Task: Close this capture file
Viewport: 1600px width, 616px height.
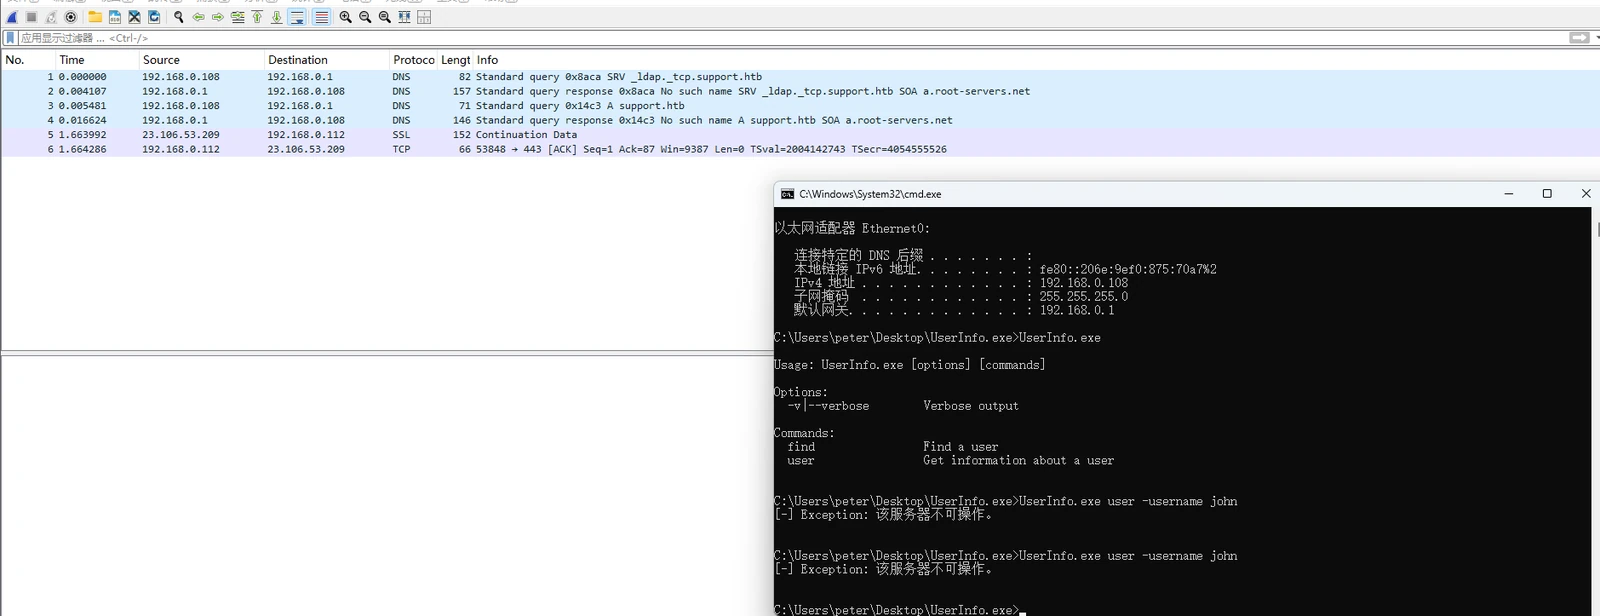Action: pos(134,17)
